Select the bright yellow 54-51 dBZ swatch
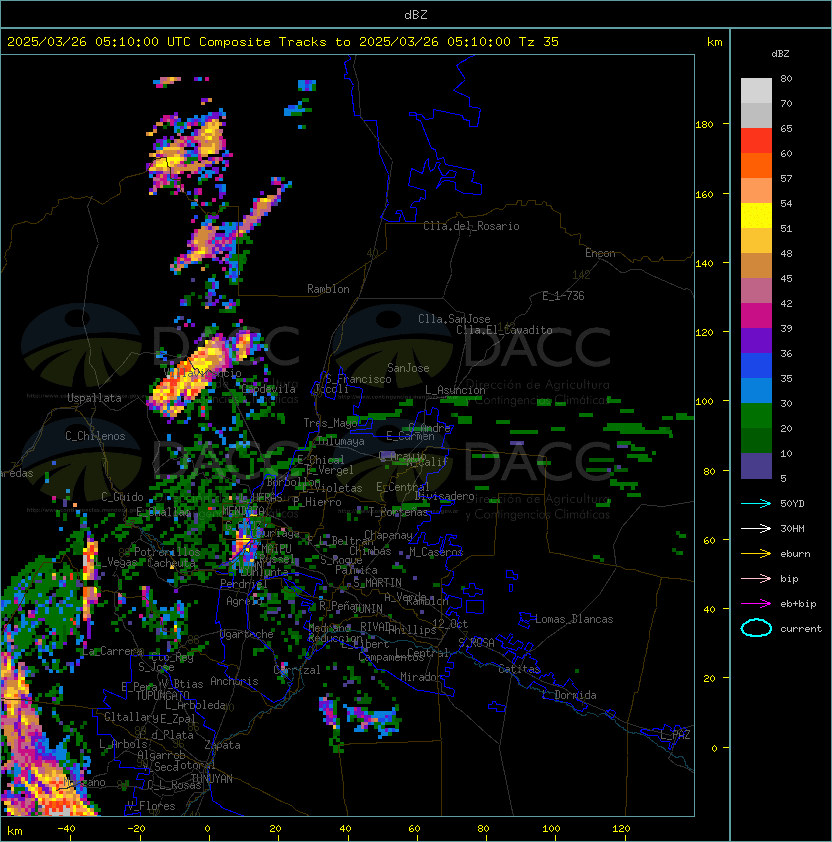The height and width of the screenshot is (842, 832). [x=756, y=216]
